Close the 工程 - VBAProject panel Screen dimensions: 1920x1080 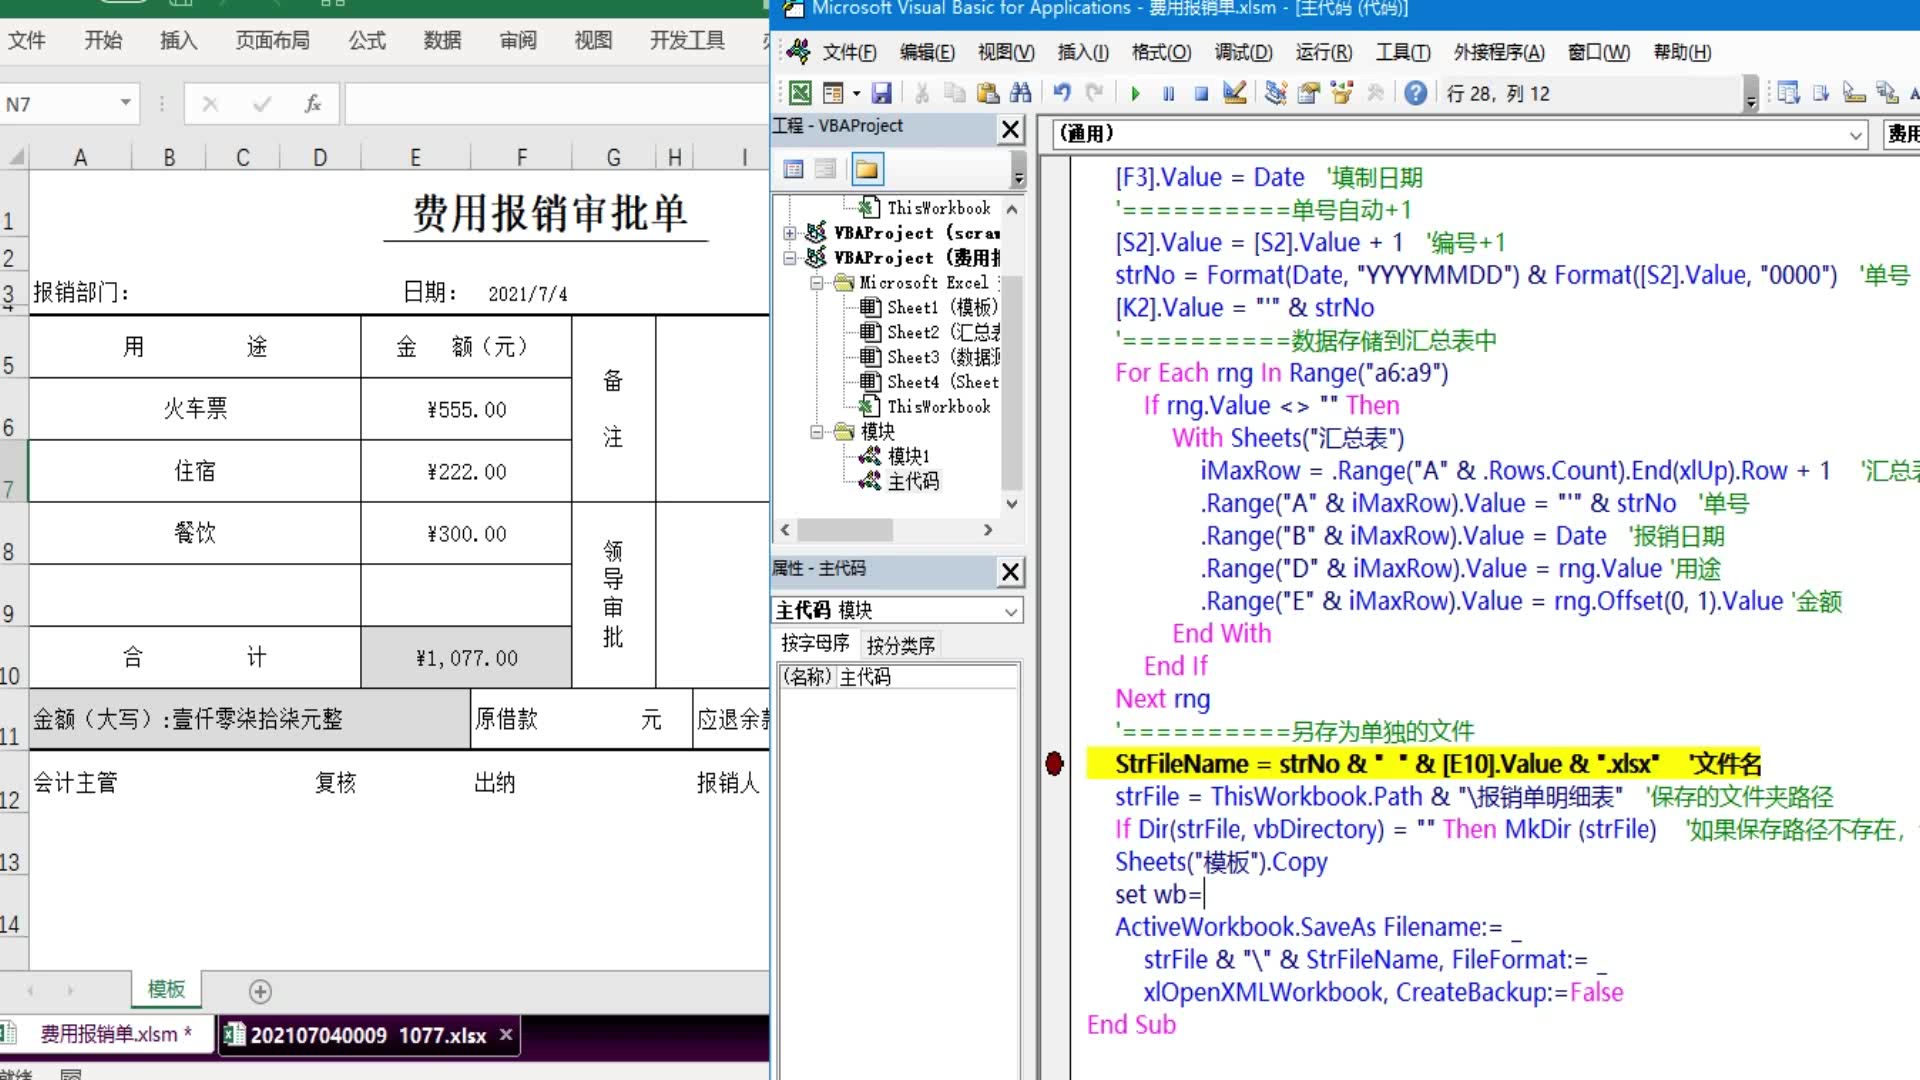pyautogui.click(x=1011, y=129)
